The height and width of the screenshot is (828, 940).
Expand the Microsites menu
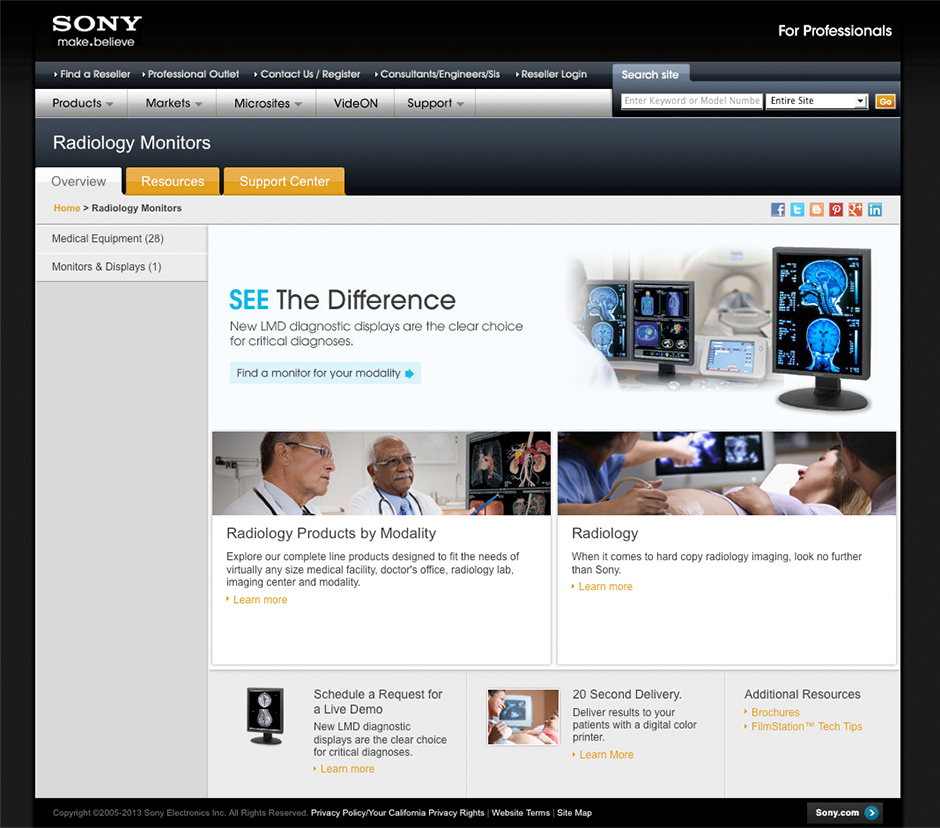pos(267,103)
